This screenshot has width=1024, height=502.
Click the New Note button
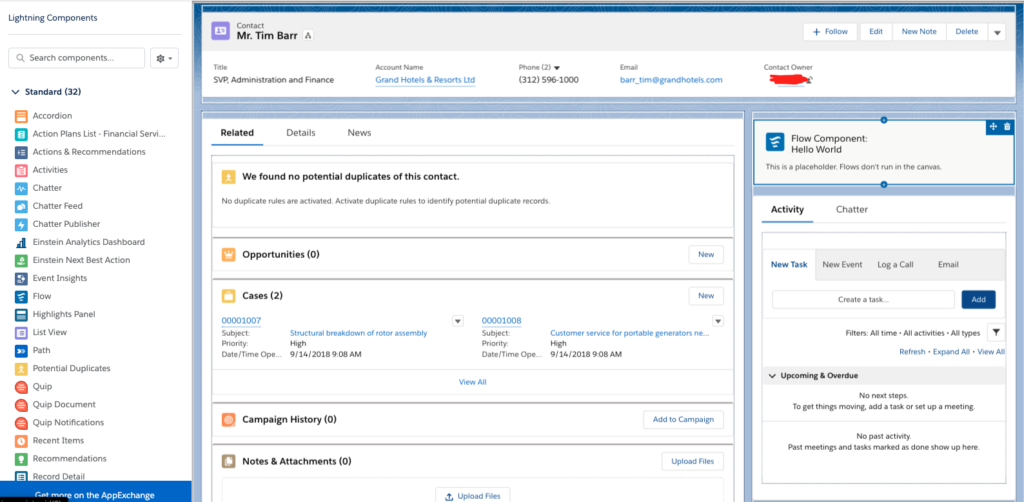click(x=919, y=31)
